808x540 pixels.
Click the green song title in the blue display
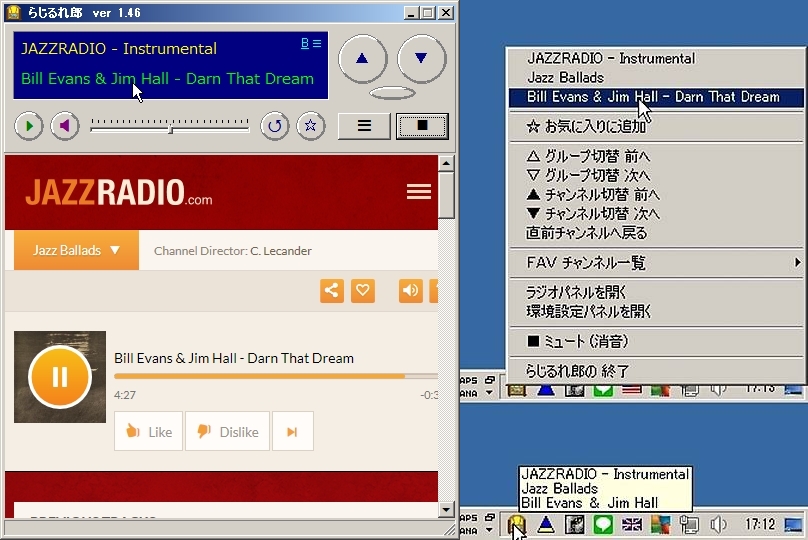tap(167, 78)
